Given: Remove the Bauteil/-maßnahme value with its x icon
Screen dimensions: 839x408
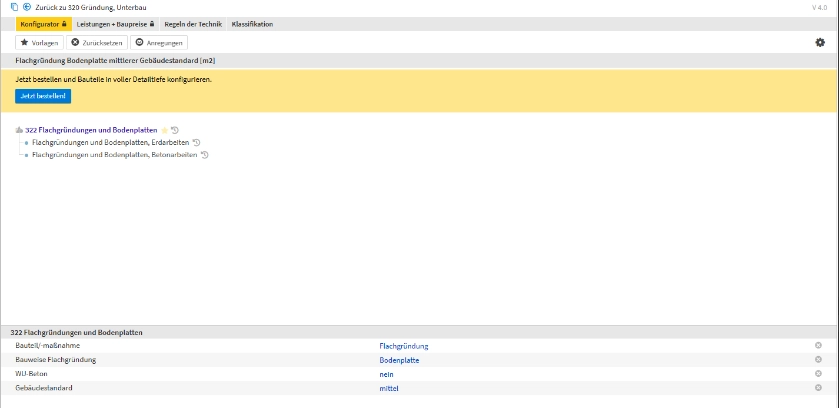Looking at the screenshot, I should click(818, 345).
